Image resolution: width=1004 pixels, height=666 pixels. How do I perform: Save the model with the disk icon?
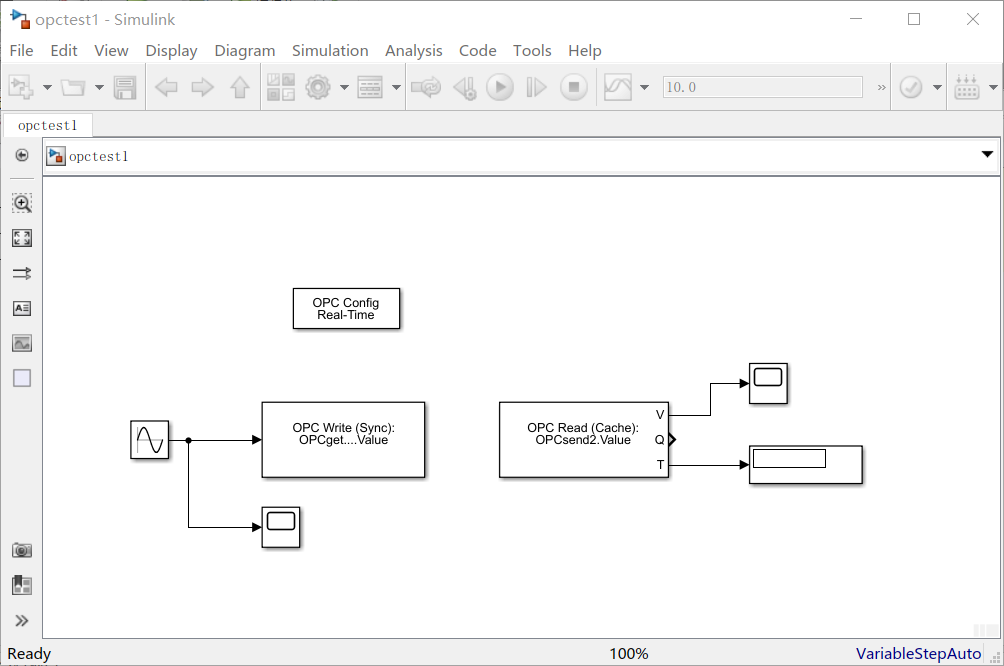125,87
